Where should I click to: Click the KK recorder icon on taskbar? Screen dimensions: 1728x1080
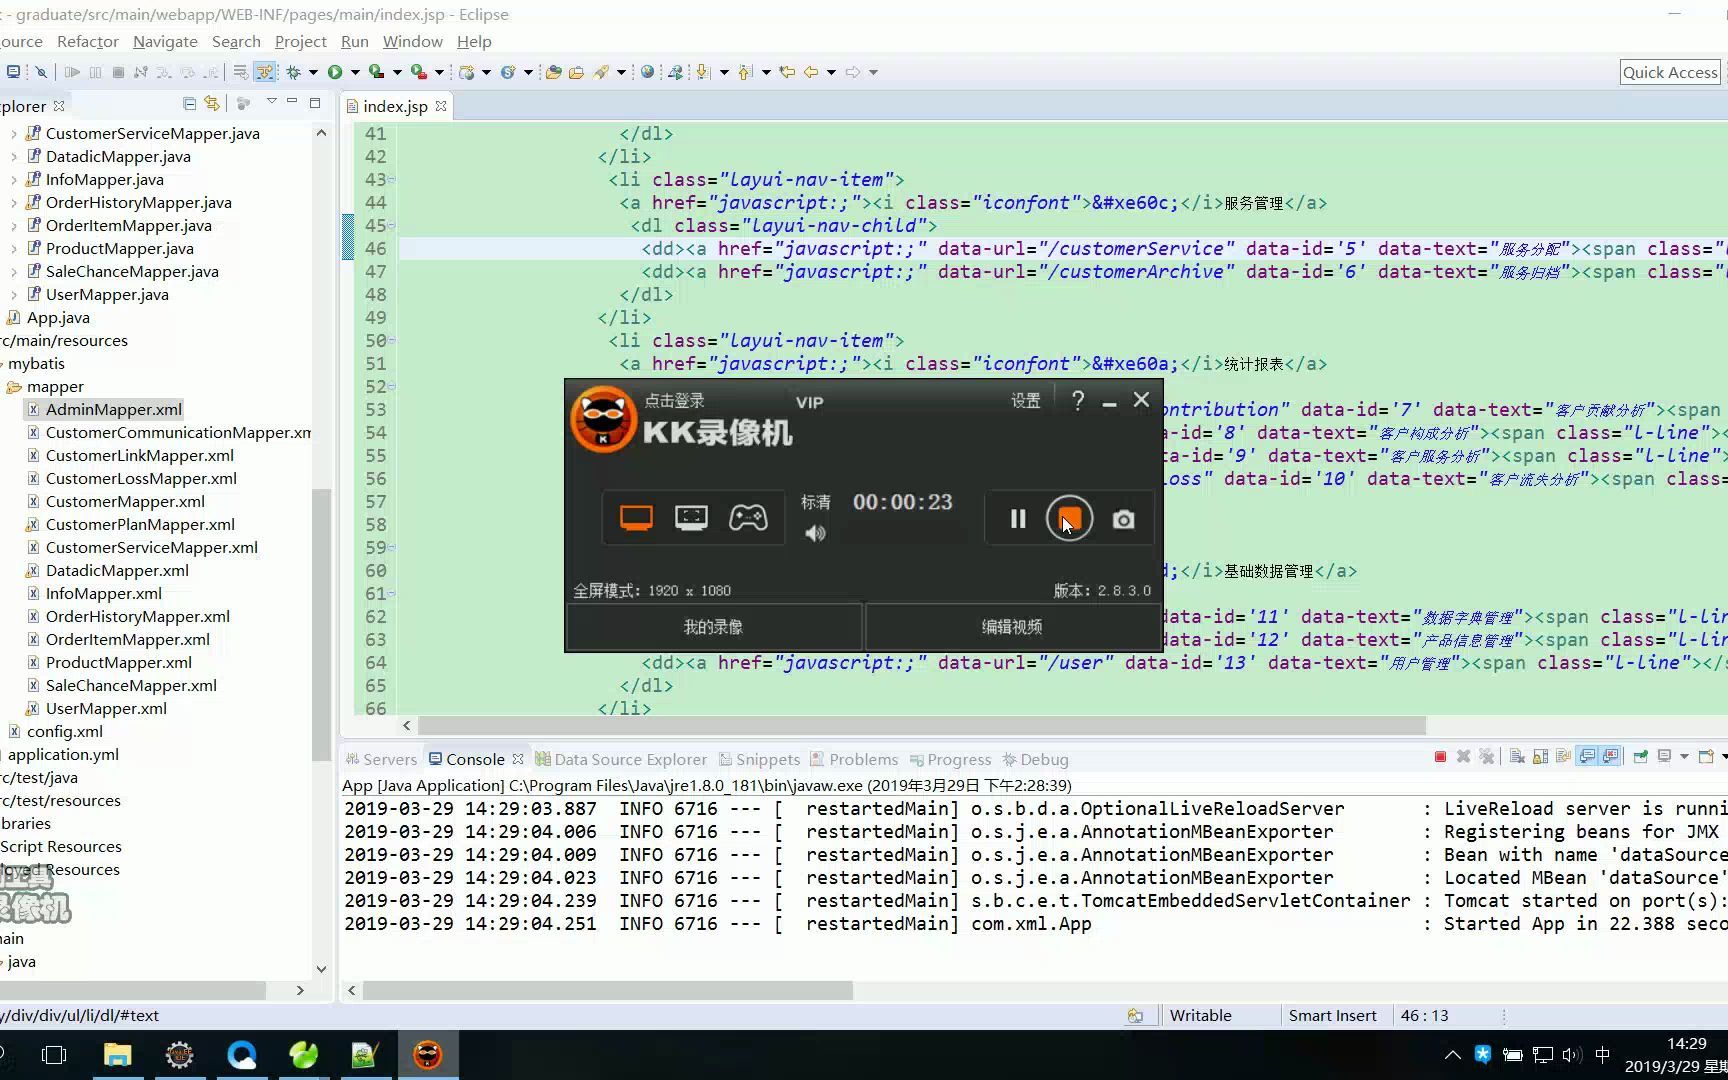428,1055
